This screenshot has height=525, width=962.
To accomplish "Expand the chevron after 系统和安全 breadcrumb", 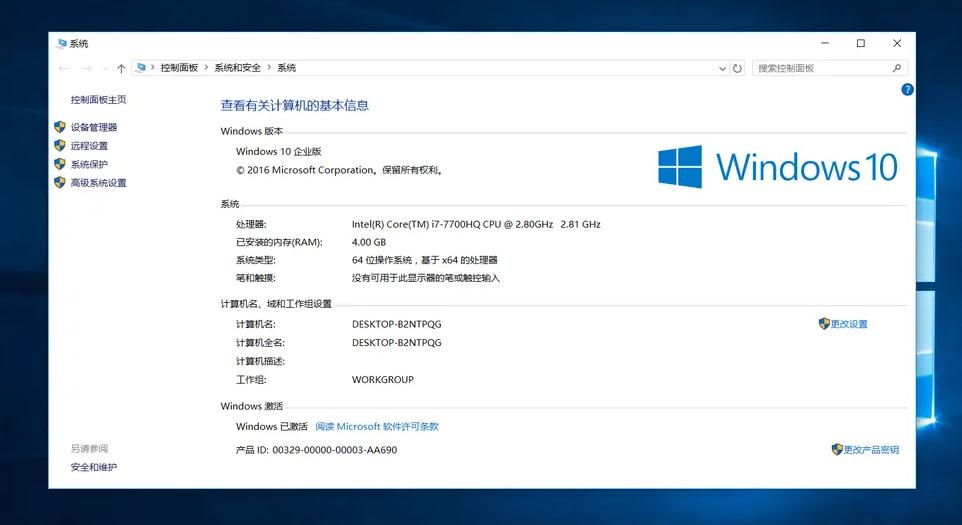I will click(x=269, y=67).
